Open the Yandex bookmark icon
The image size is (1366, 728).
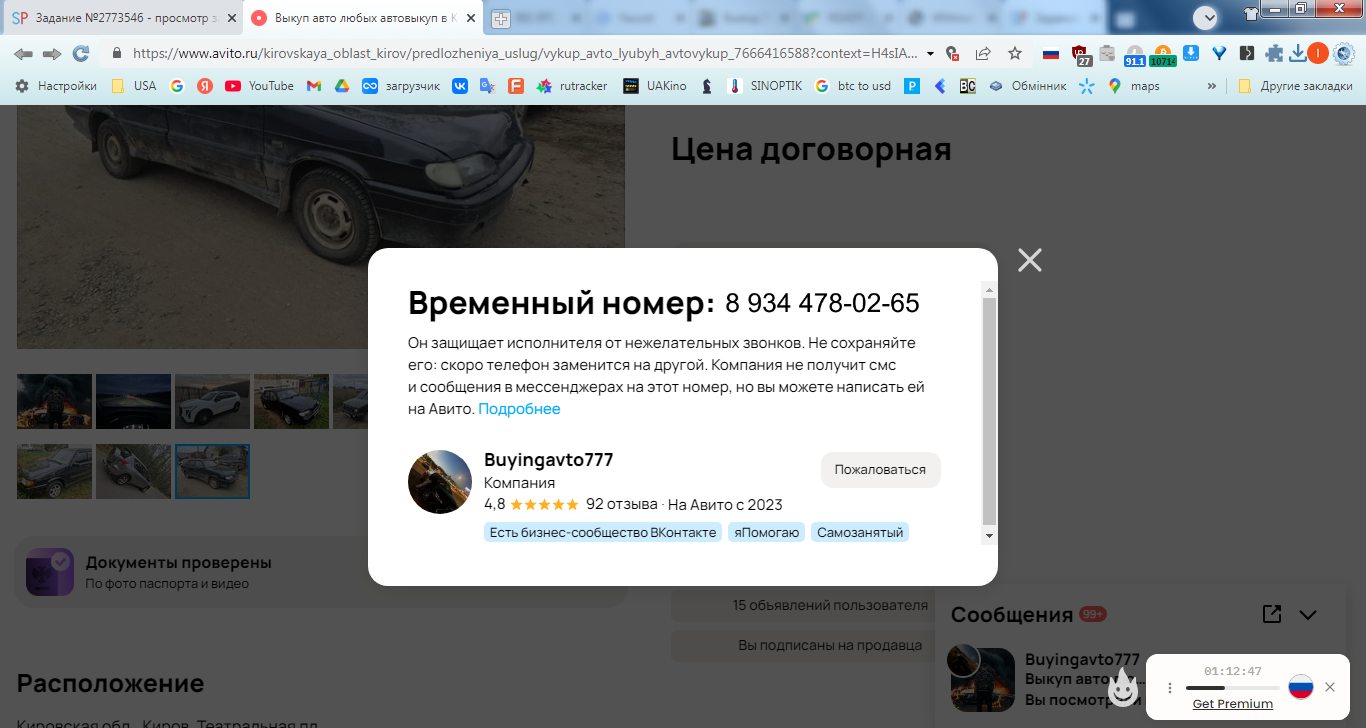coord(205,86)
